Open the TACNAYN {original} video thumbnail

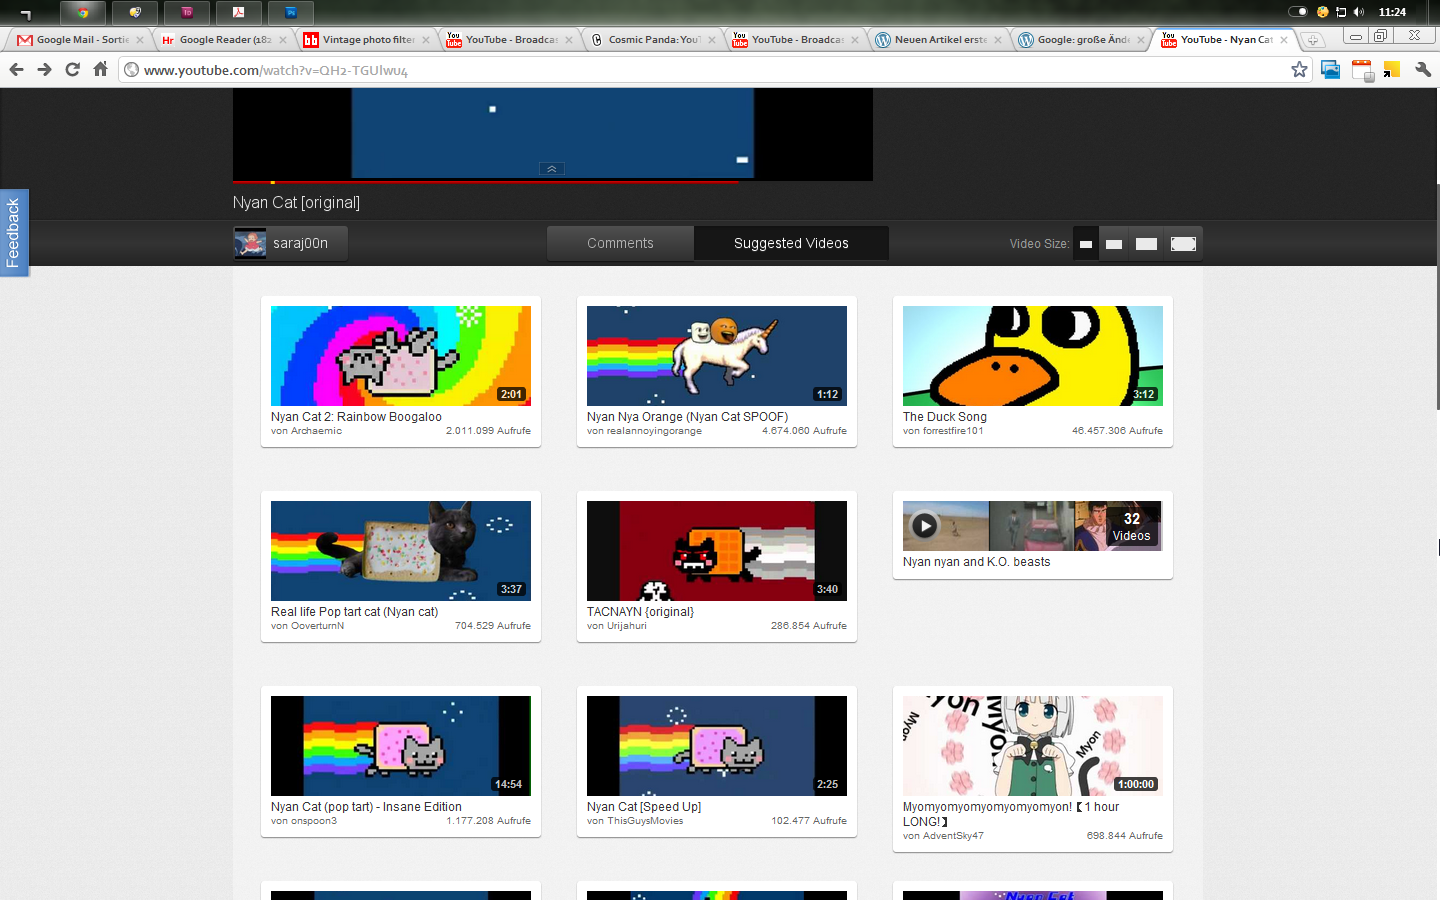[716, 551]
